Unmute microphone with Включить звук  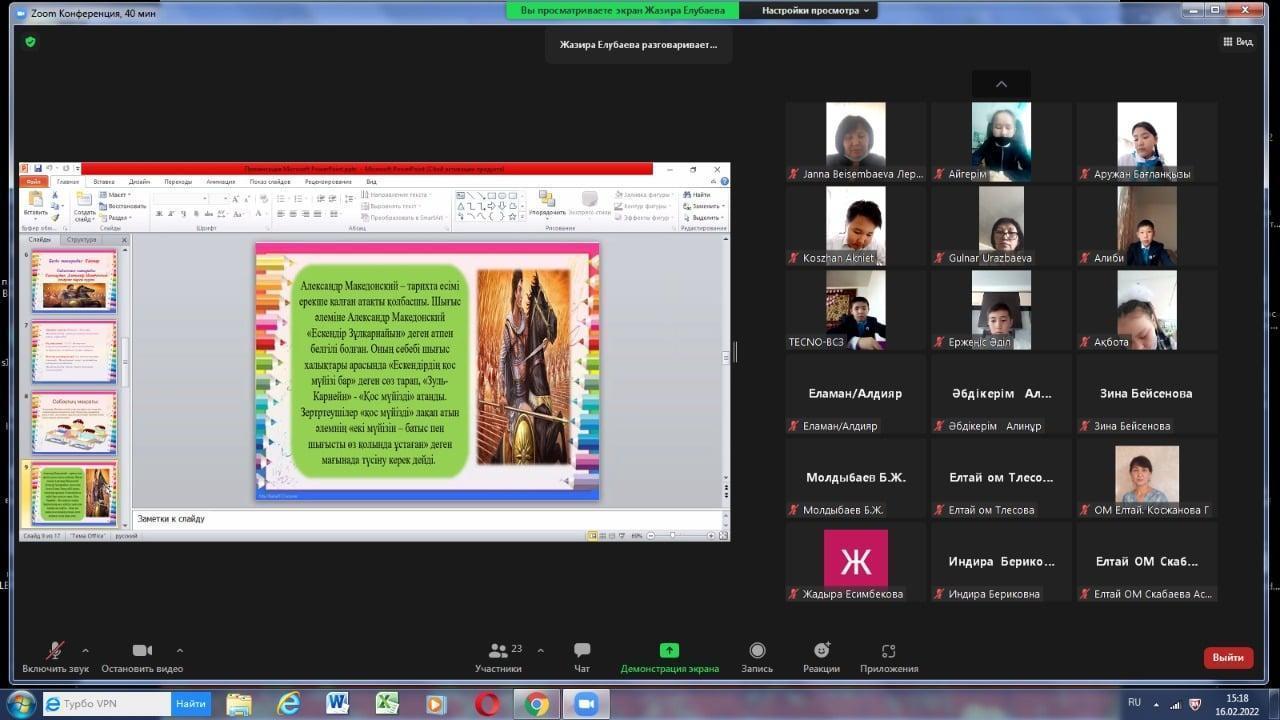56,657
